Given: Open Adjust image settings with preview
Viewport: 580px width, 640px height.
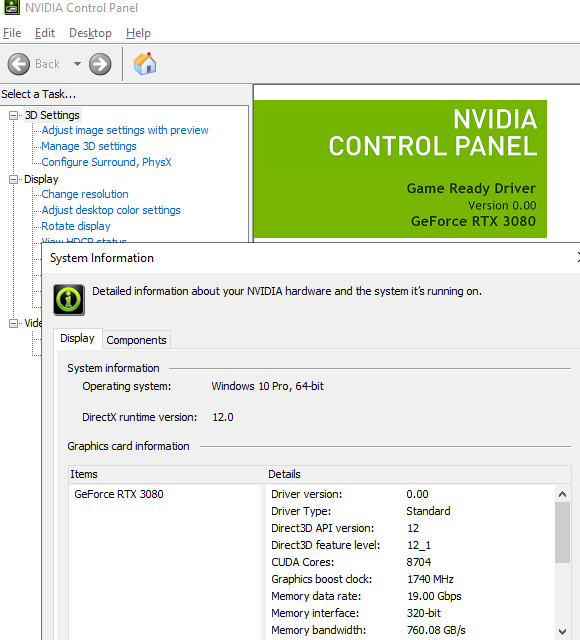Looking at the screenshot, I should 125,130.
